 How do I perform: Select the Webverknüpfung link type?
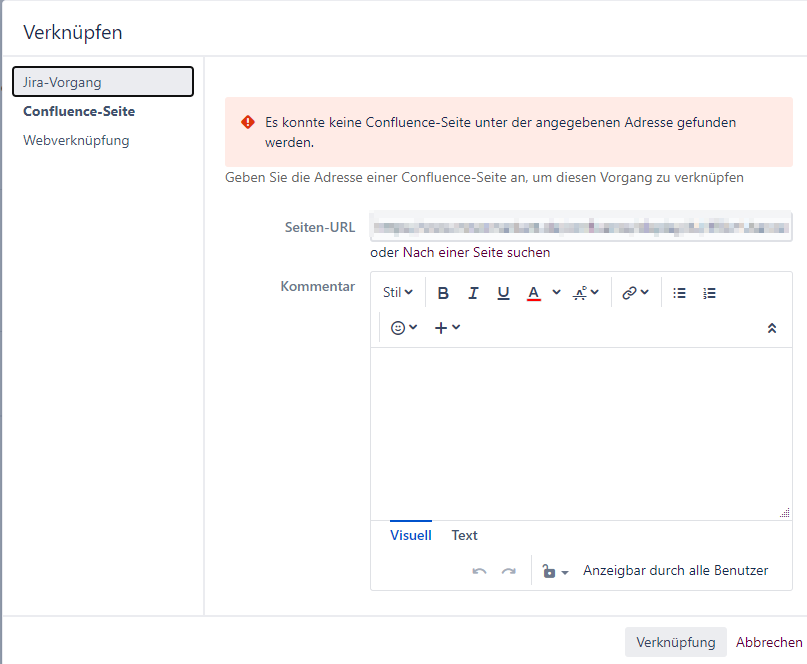coord(76,141)
